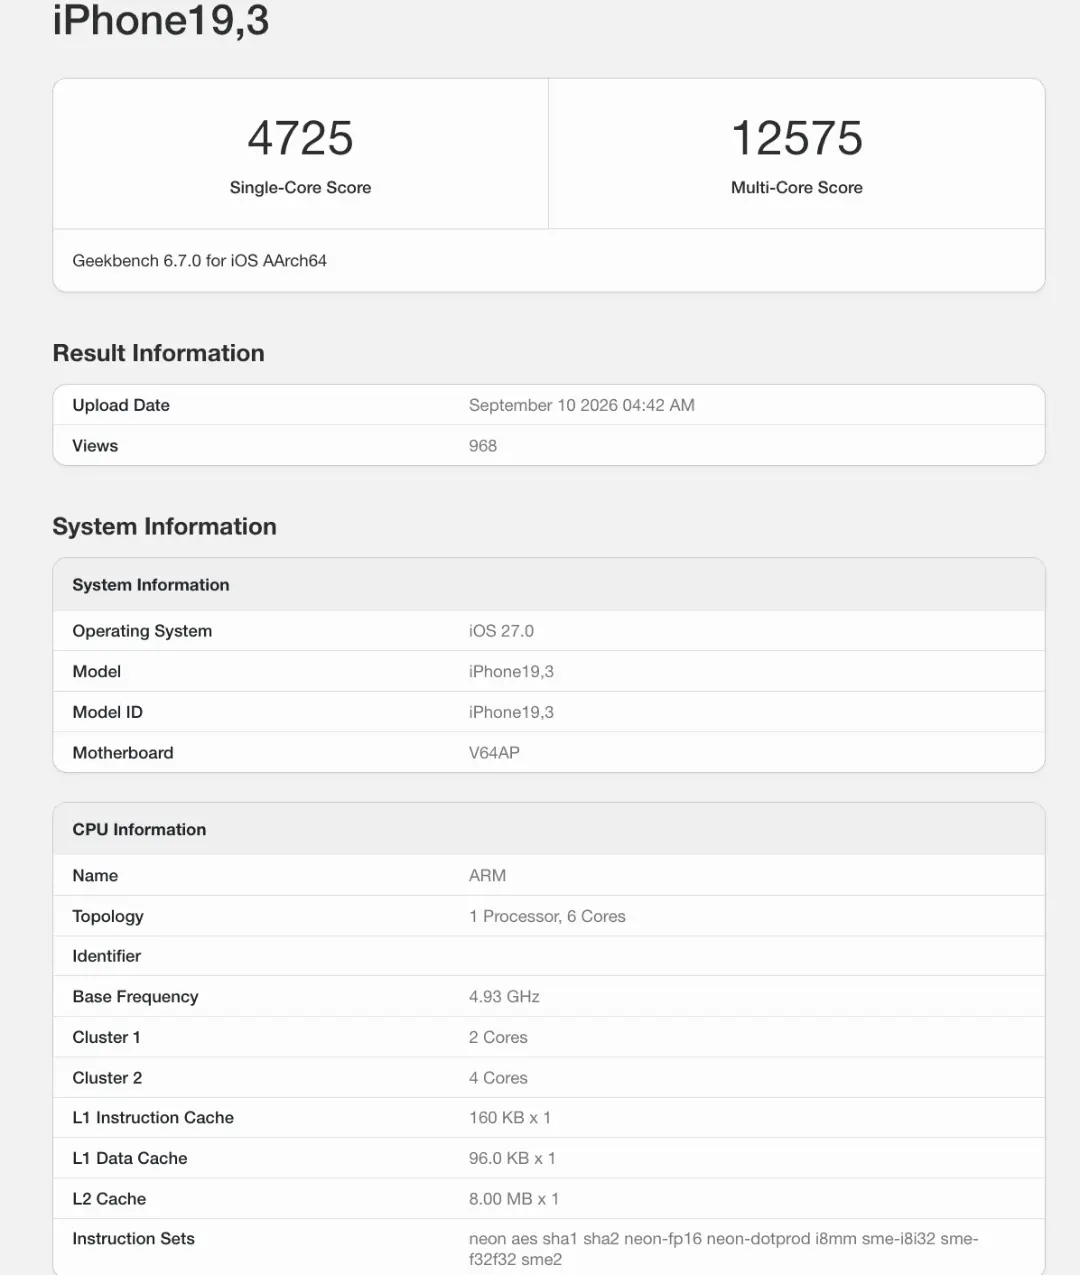Click the CPU Information table header
1080x1275 pixels.
pyautogui.click(x=139, y=830)
